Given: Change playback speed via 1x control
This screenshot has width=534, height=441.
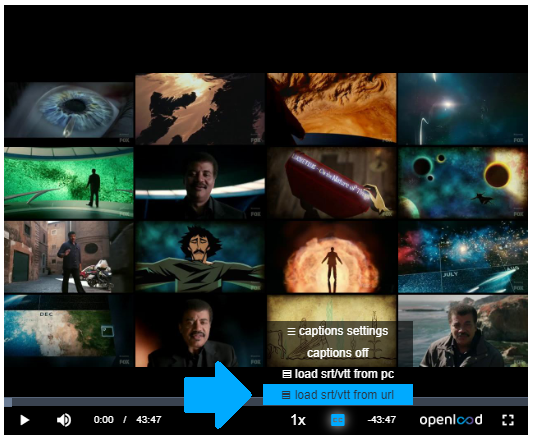Looking at the screenshot, I should click(298, 420).
